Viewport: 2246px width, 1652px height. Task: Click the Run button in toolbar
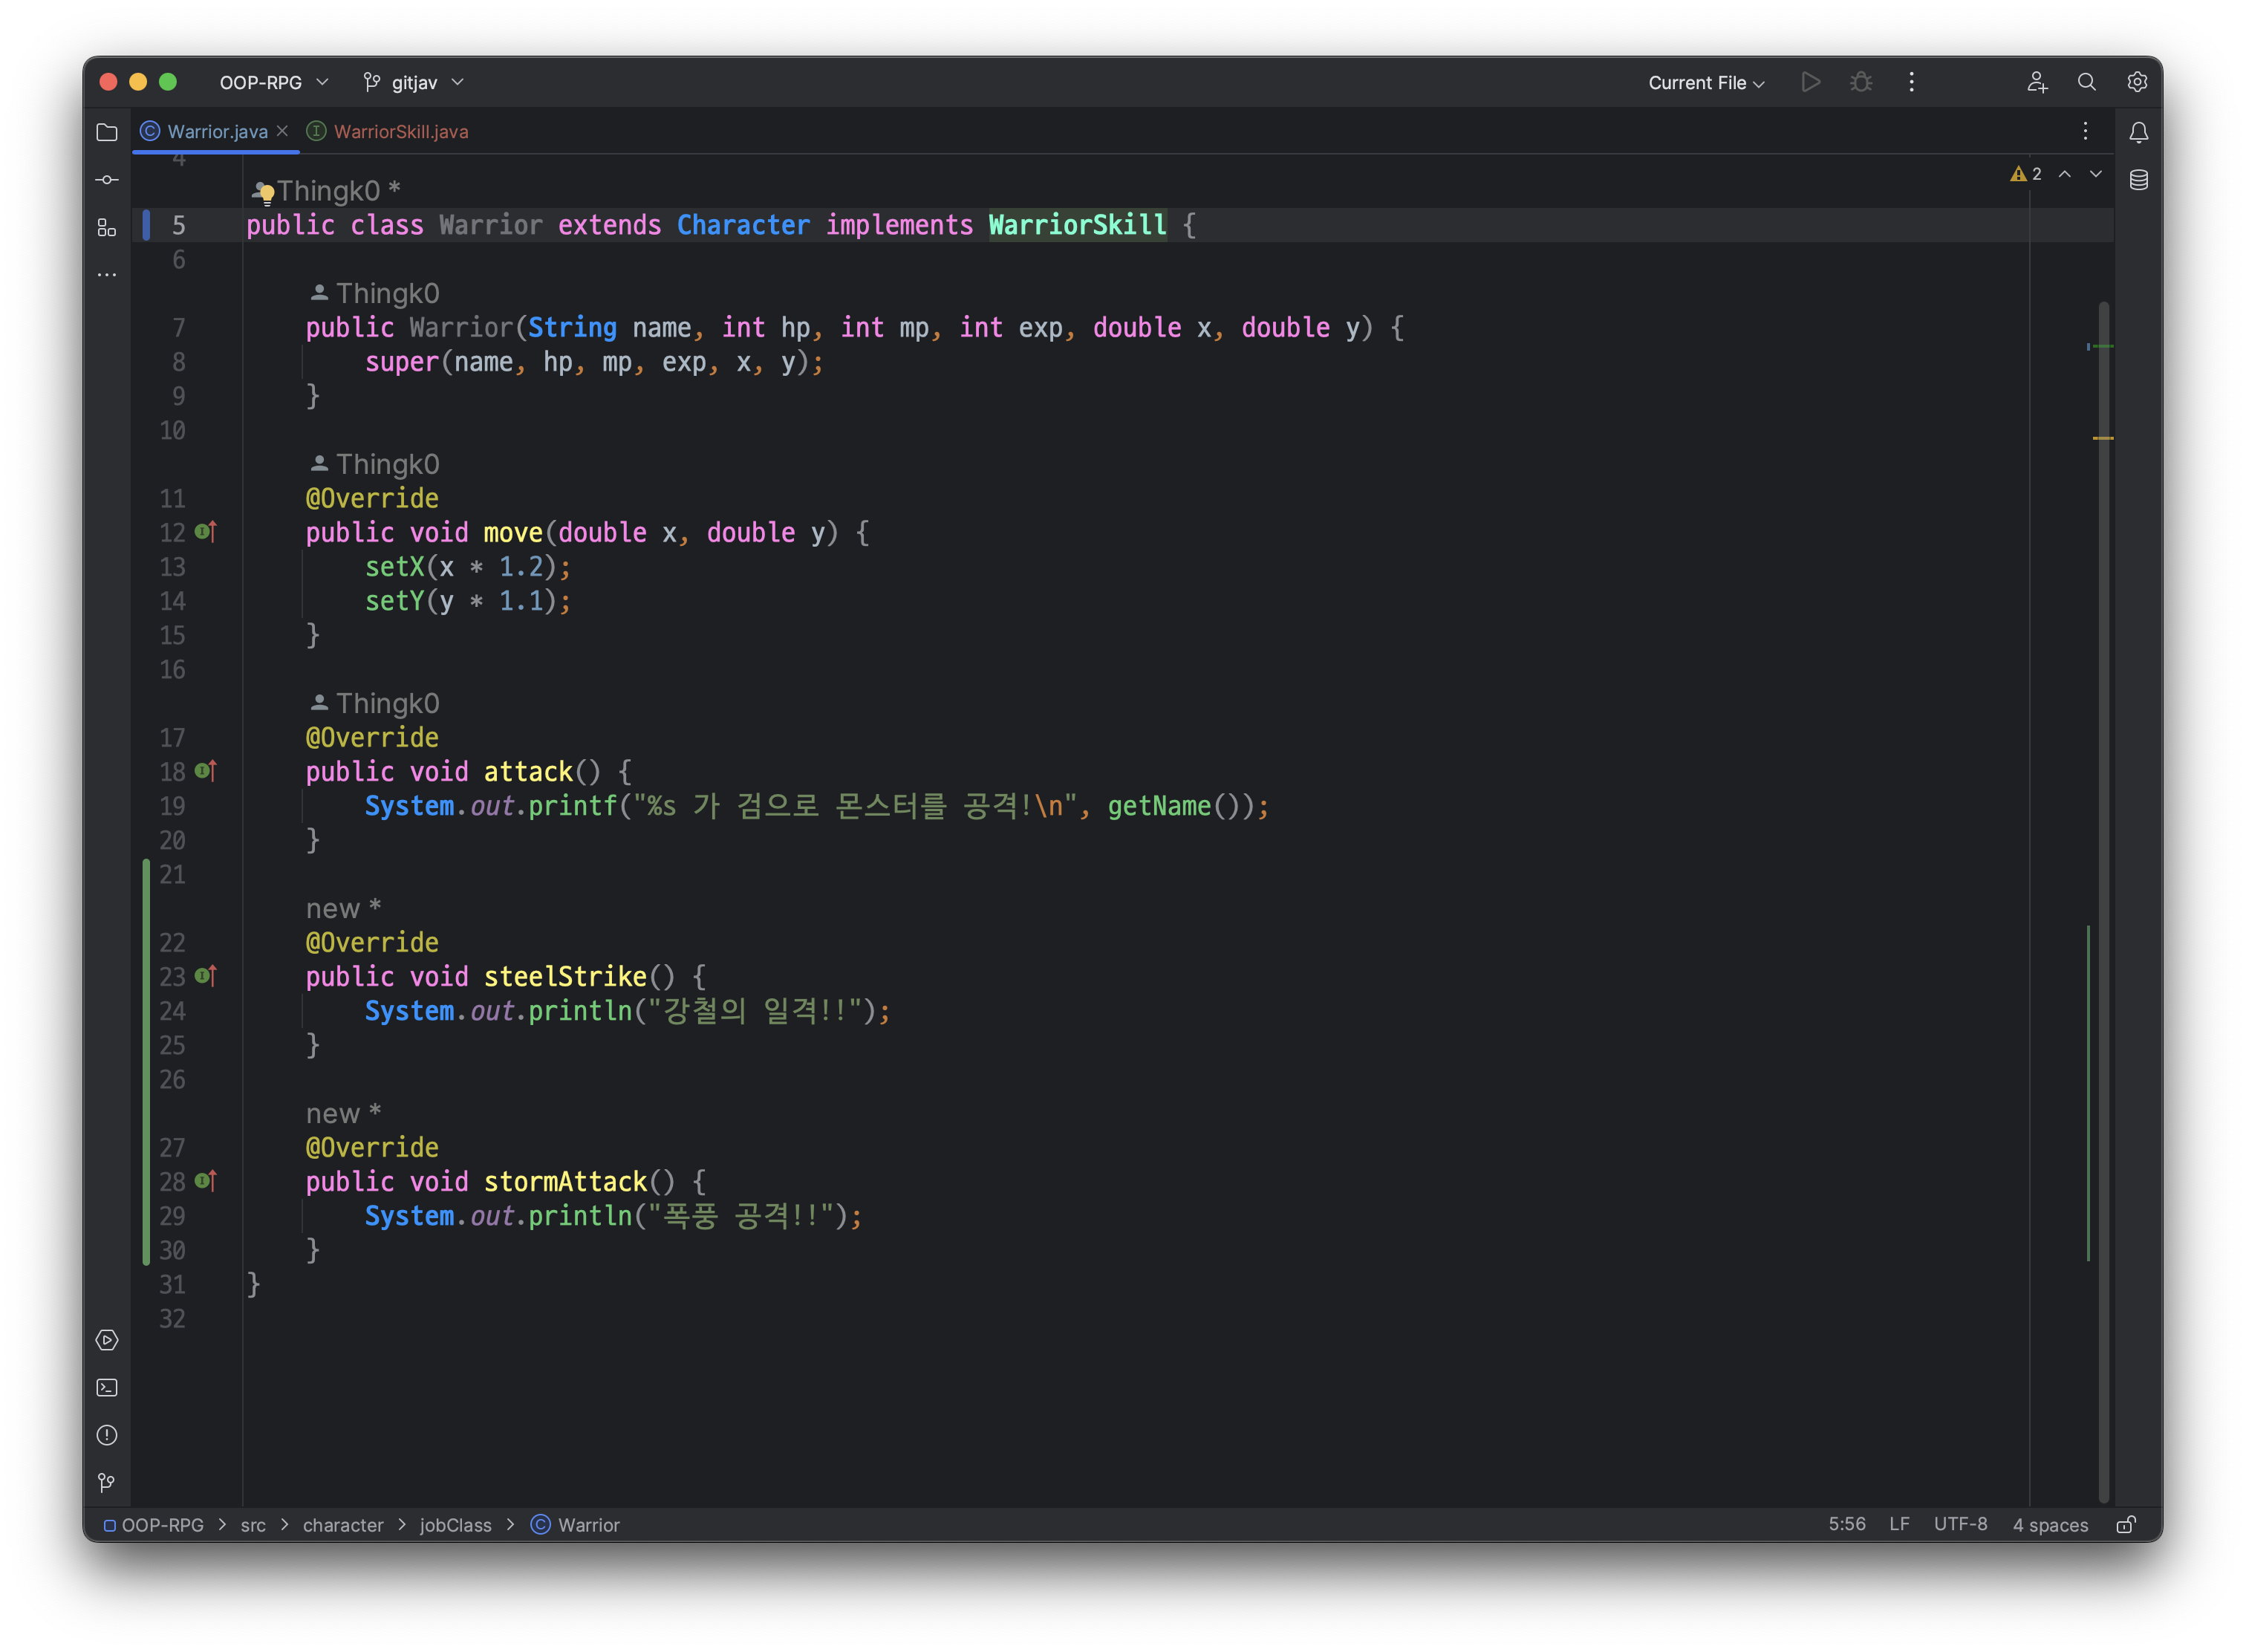pyautogui.click(x=1810, y=82)
